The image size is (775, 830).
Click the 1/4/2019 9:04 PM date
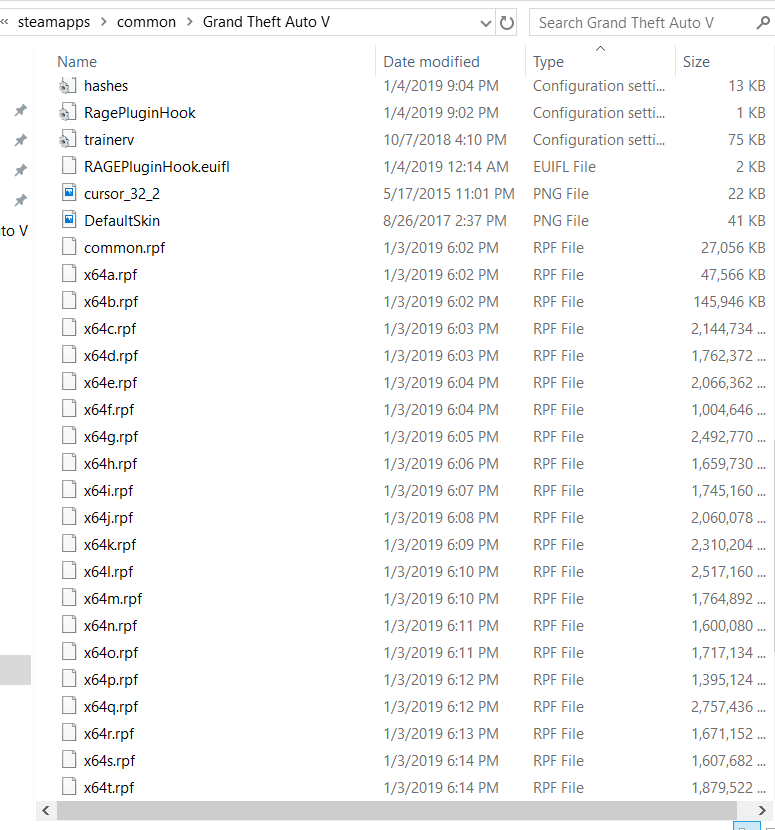pos(441,86)
